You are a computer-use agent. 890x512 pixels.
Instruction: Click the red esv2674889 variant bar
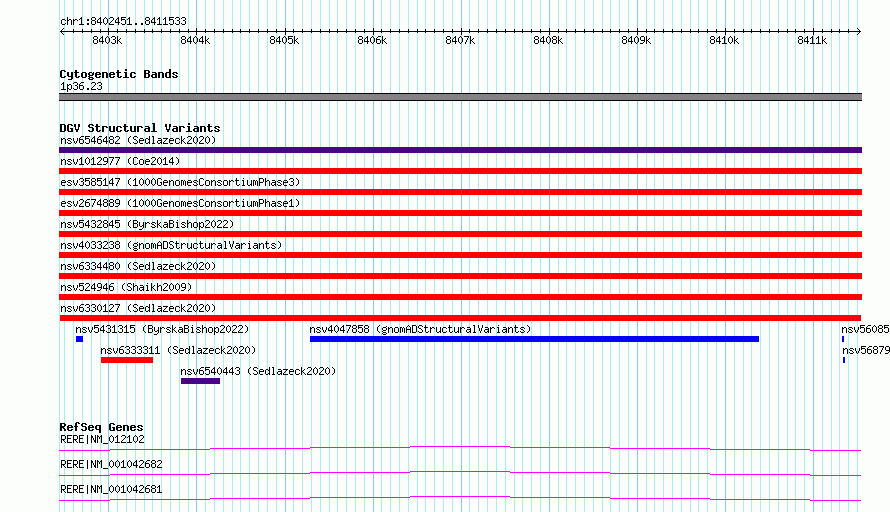coord(460,213)
